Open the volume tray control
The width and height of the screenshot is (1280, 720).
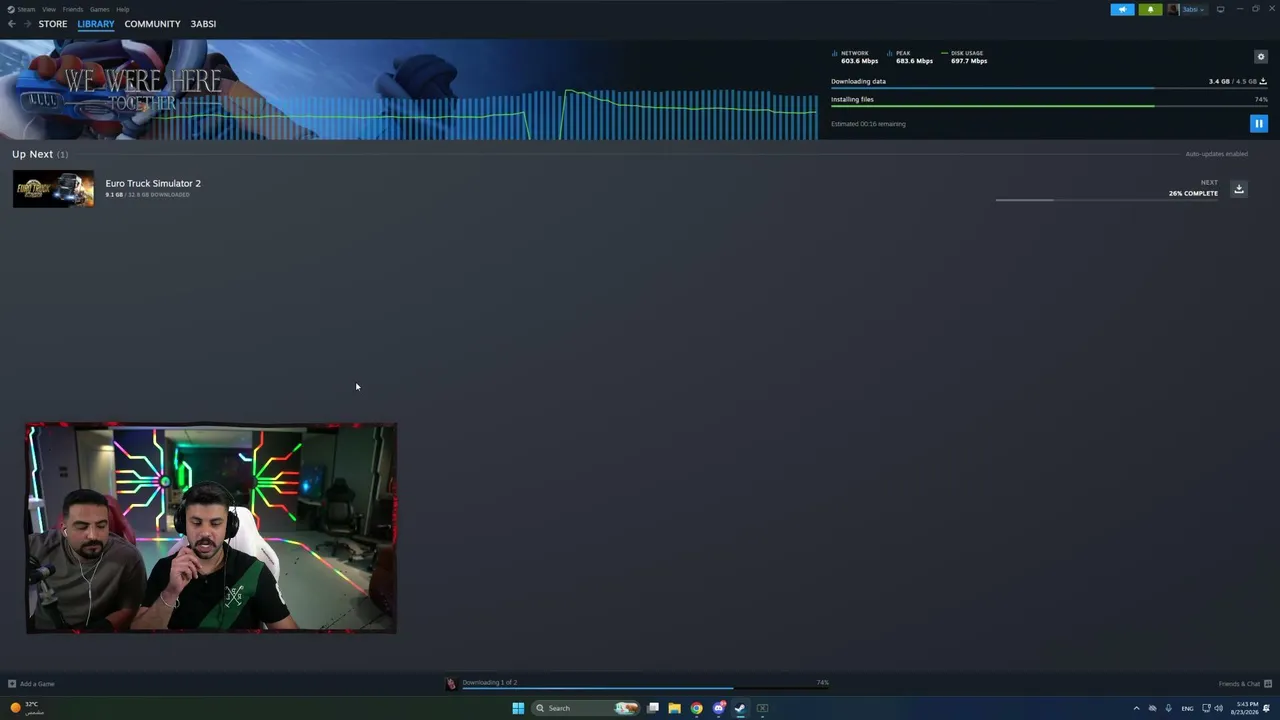tap(1219, 708)
